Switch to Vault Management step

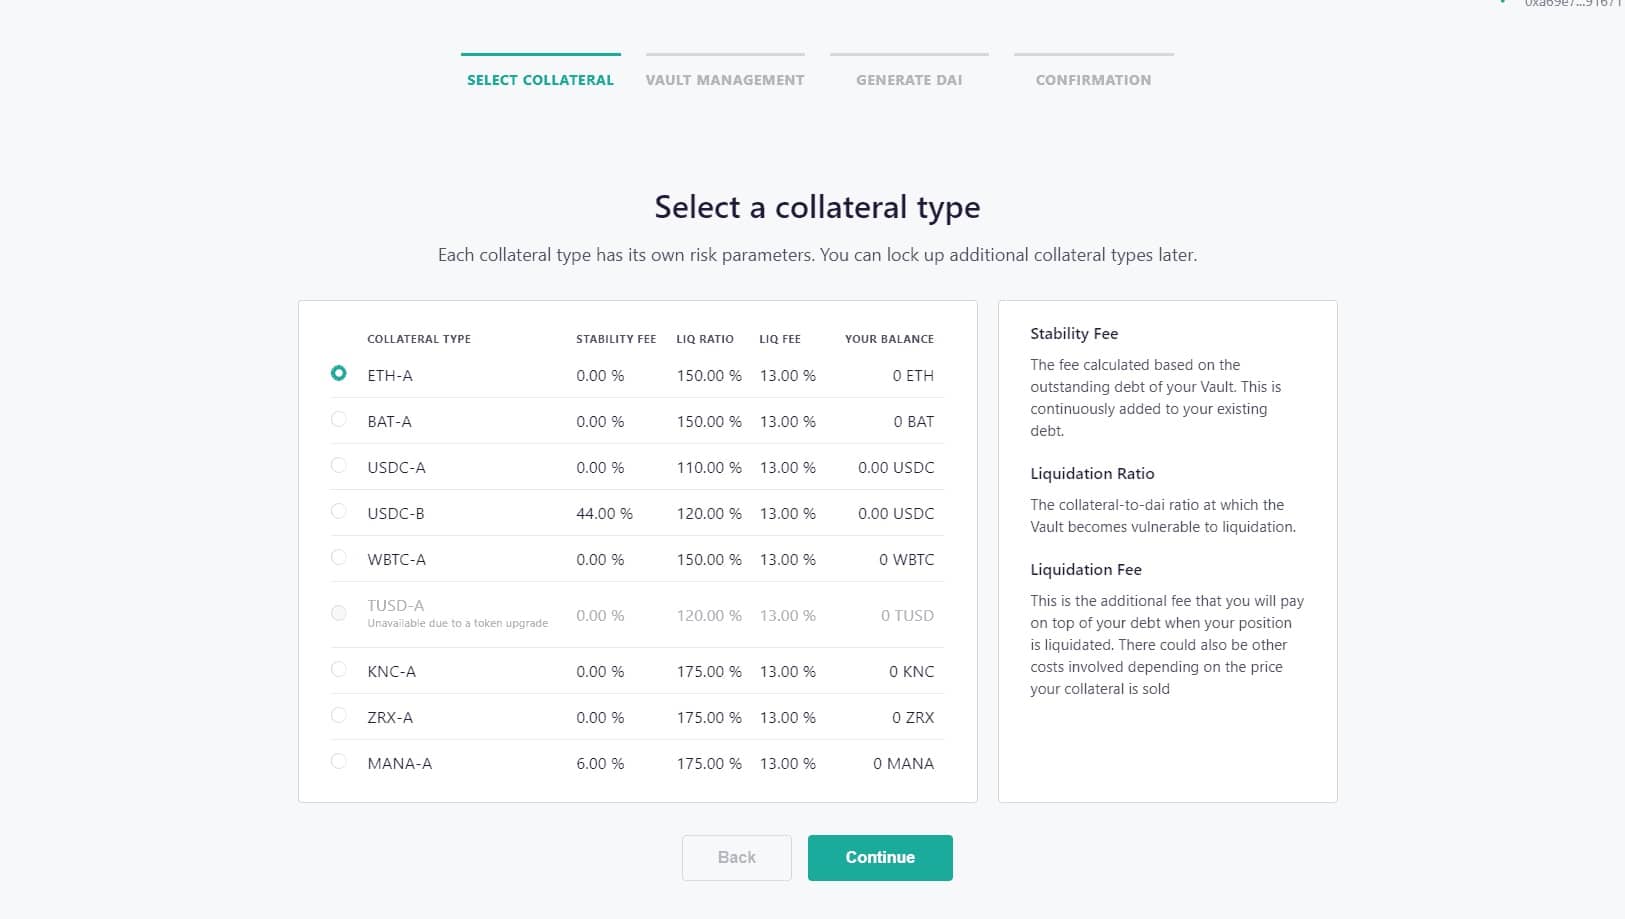click(725, 80)
